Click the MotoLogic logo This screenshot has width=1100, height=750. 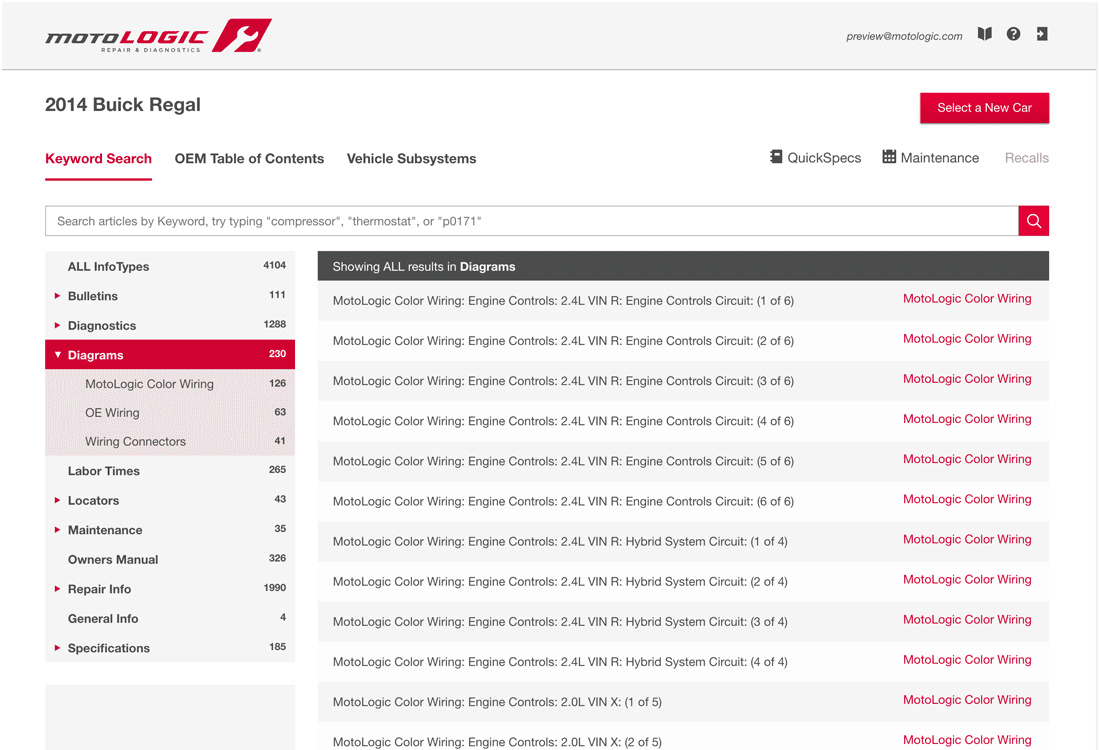[158, 37]
